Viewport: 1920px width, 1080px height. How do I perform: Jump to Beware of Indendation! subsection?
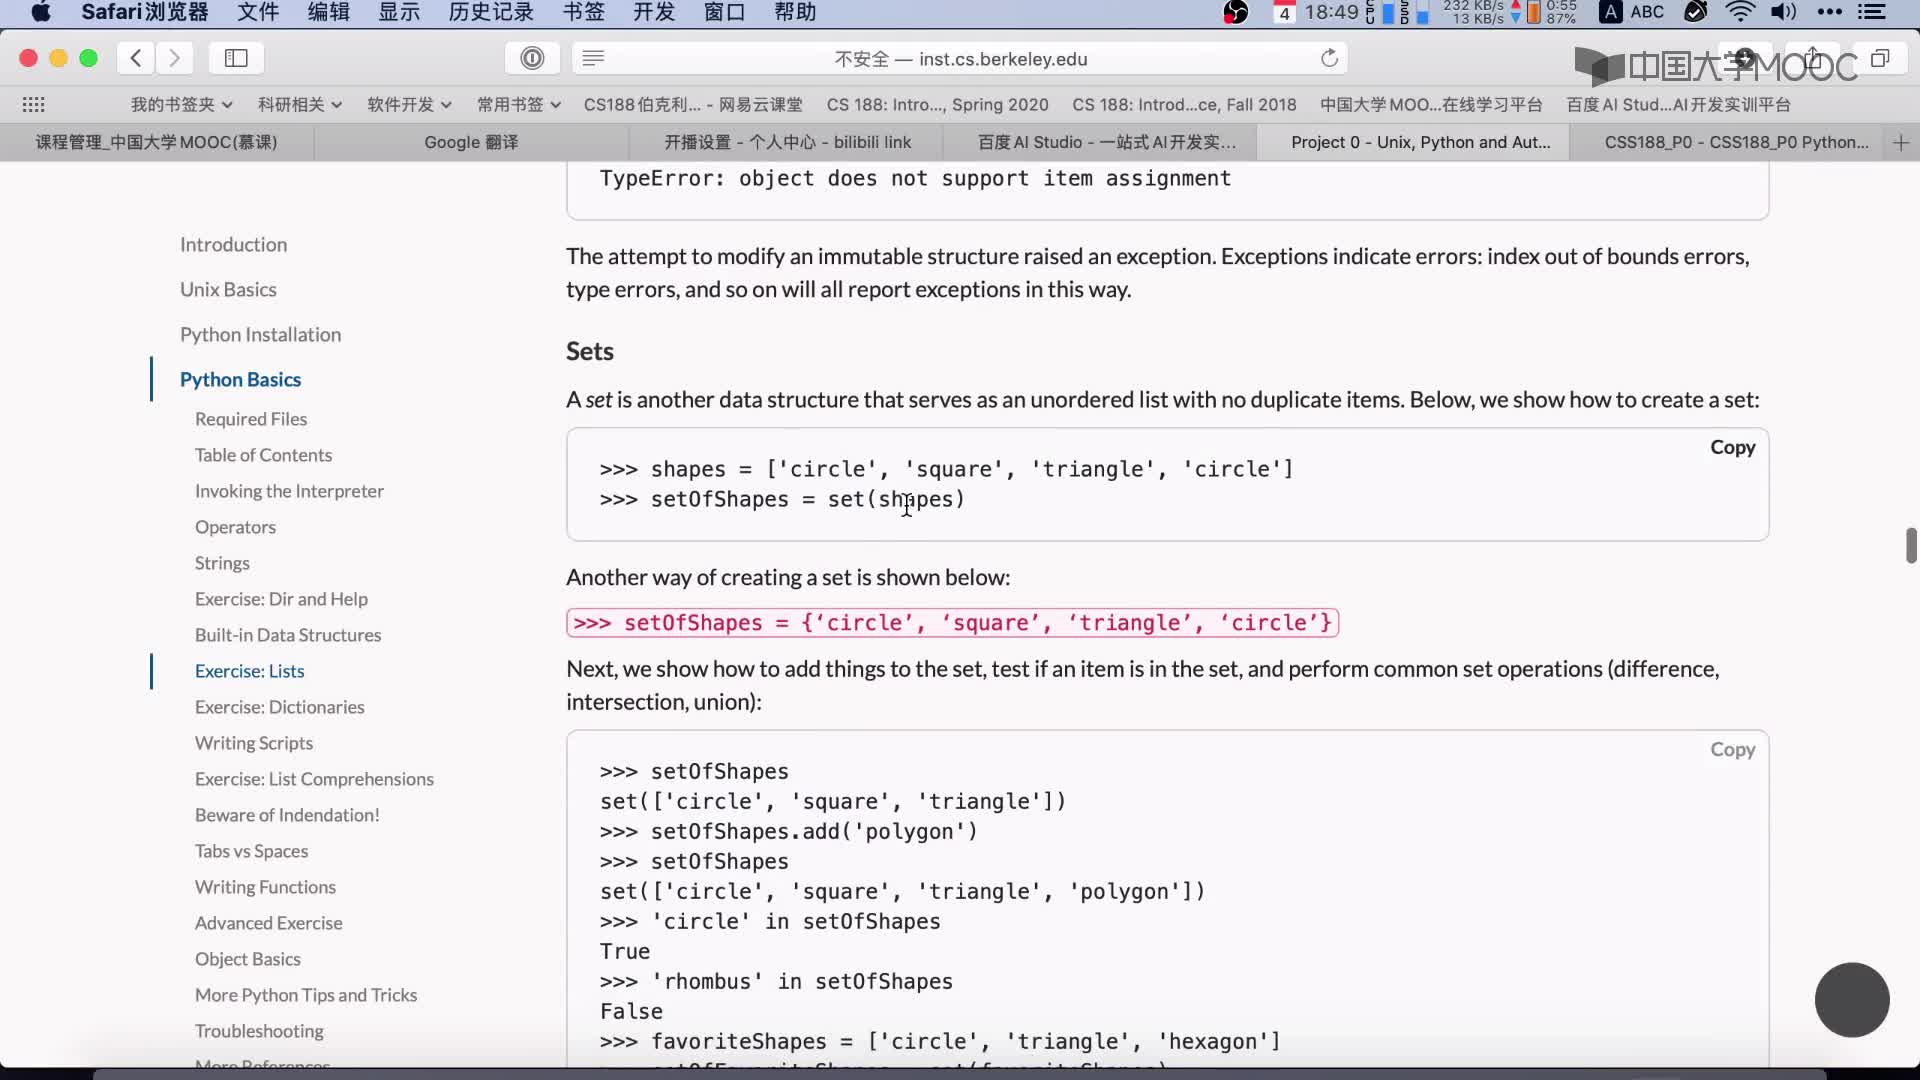click(287, 815)
